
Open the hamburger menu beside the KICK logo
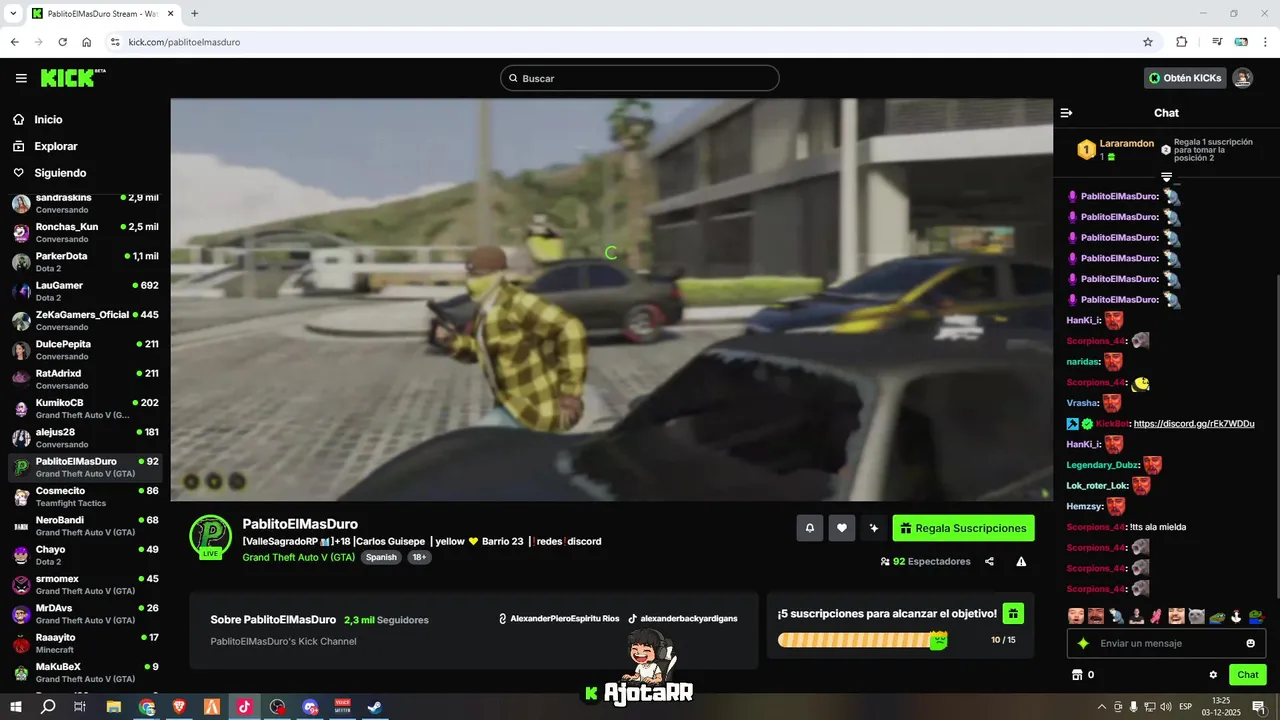coord(21,78)
